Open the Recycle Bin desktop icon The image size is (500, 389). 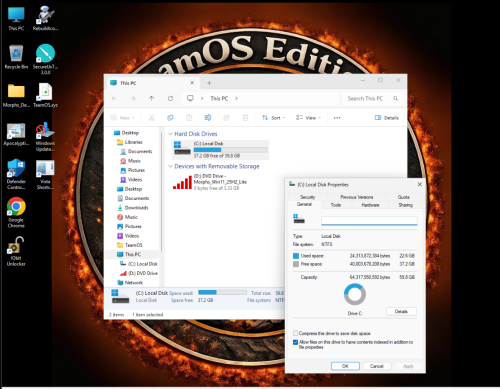tap(16, 57)
